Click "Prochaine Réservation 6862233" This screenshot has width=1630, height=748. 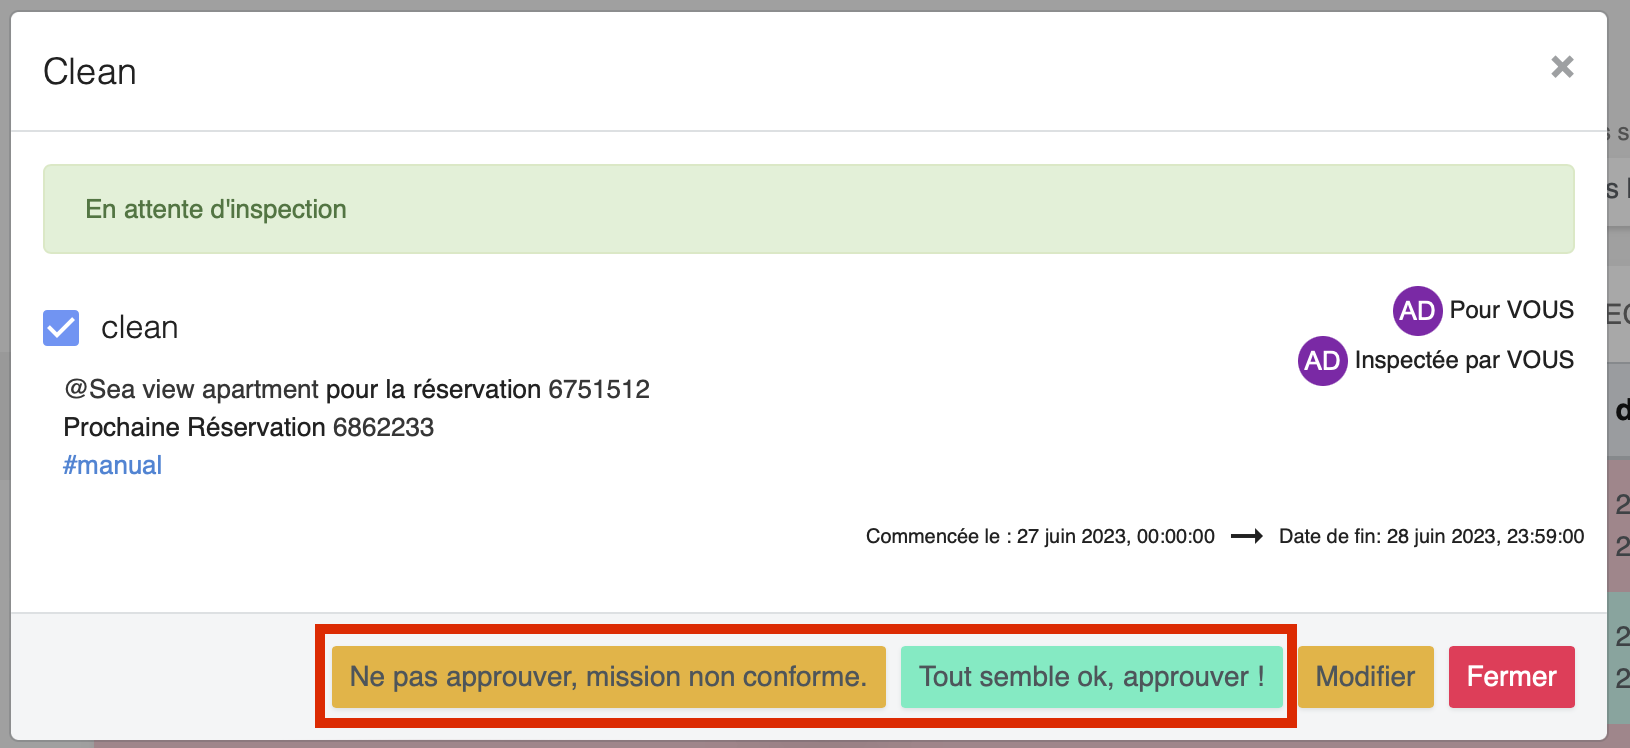tap(248, 427)
